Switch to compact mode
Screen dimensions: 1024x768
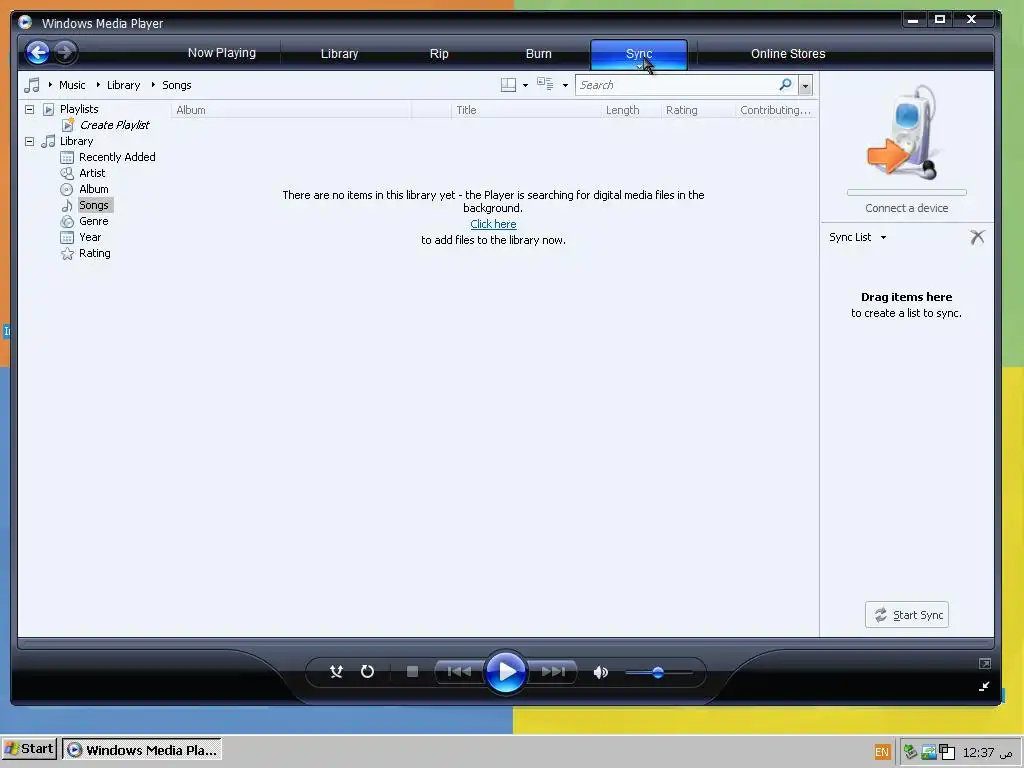[984, 686]
